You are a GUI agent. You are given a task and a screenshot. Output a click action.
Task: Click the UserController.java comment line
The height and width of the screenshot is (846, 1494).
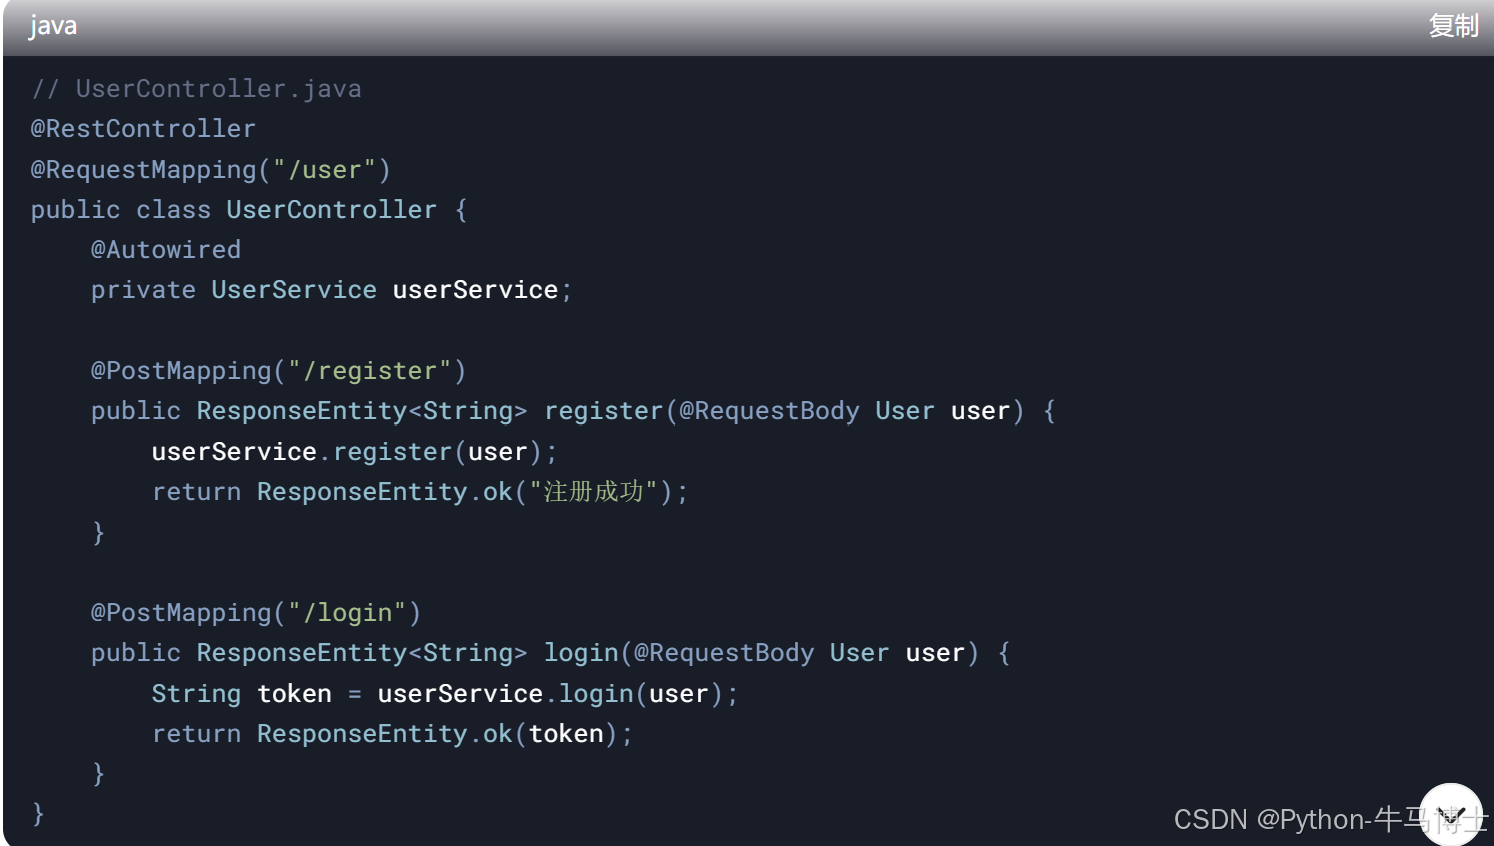(x=196, y=88)
